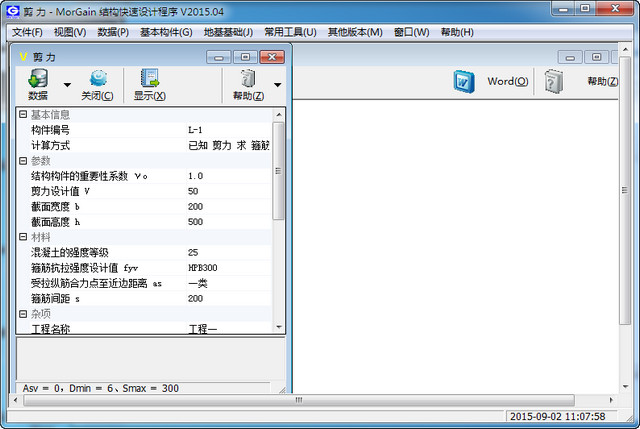
Task: Select the 箍筋抗拉强度设计值 HPB300 field
Action: (229, 268)
